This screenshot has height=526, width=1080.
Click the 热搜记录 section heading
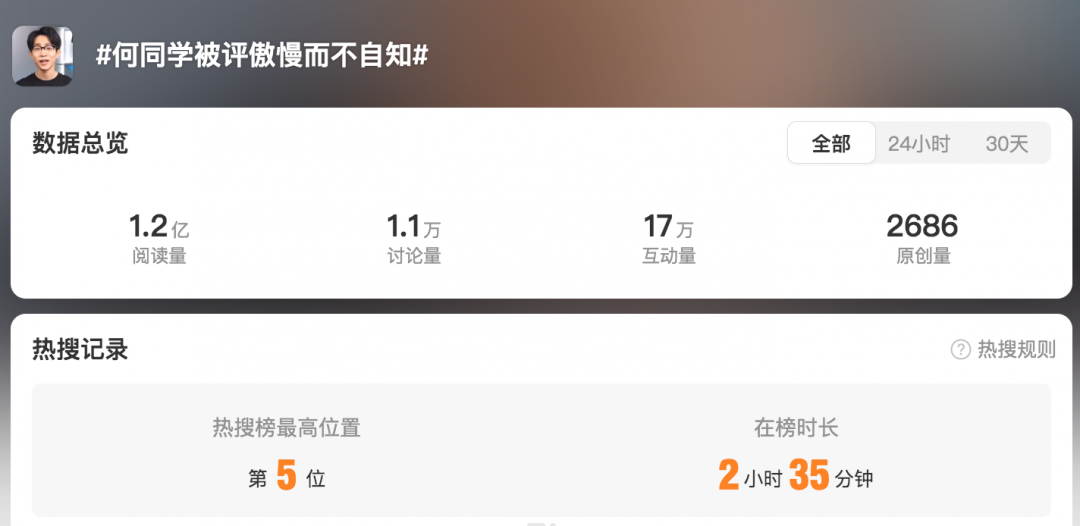click(x=80, y=350)
